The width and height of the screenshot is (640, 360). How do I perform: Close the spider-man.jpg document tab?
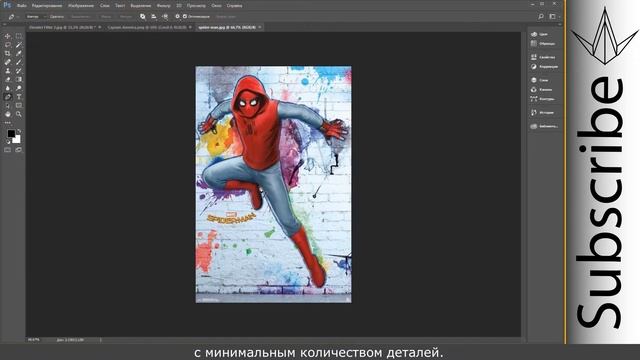260,27
